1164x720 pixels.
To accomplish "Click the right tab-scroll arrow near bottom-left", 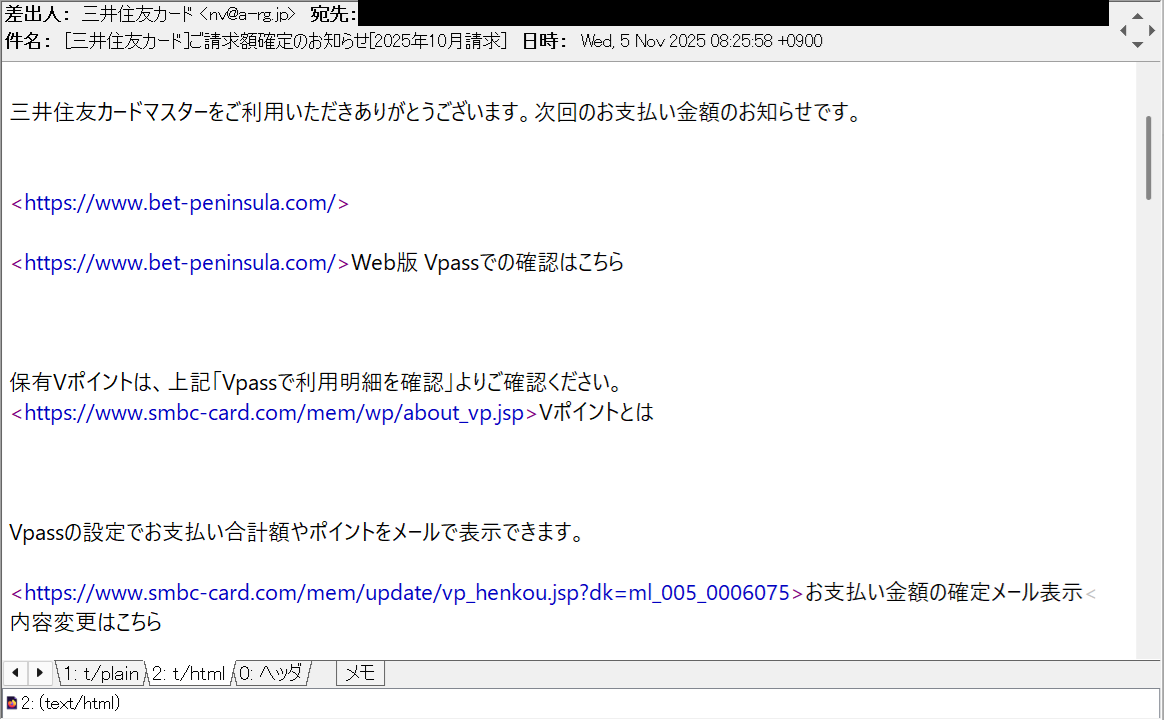I will tap(38, 672).
